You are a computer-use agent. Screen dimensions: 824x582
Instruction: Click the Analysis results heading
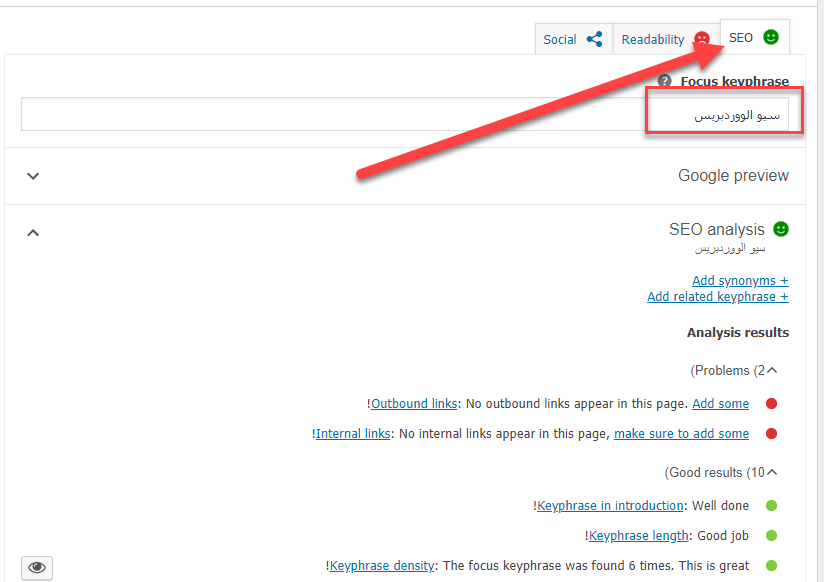[738, 332]
